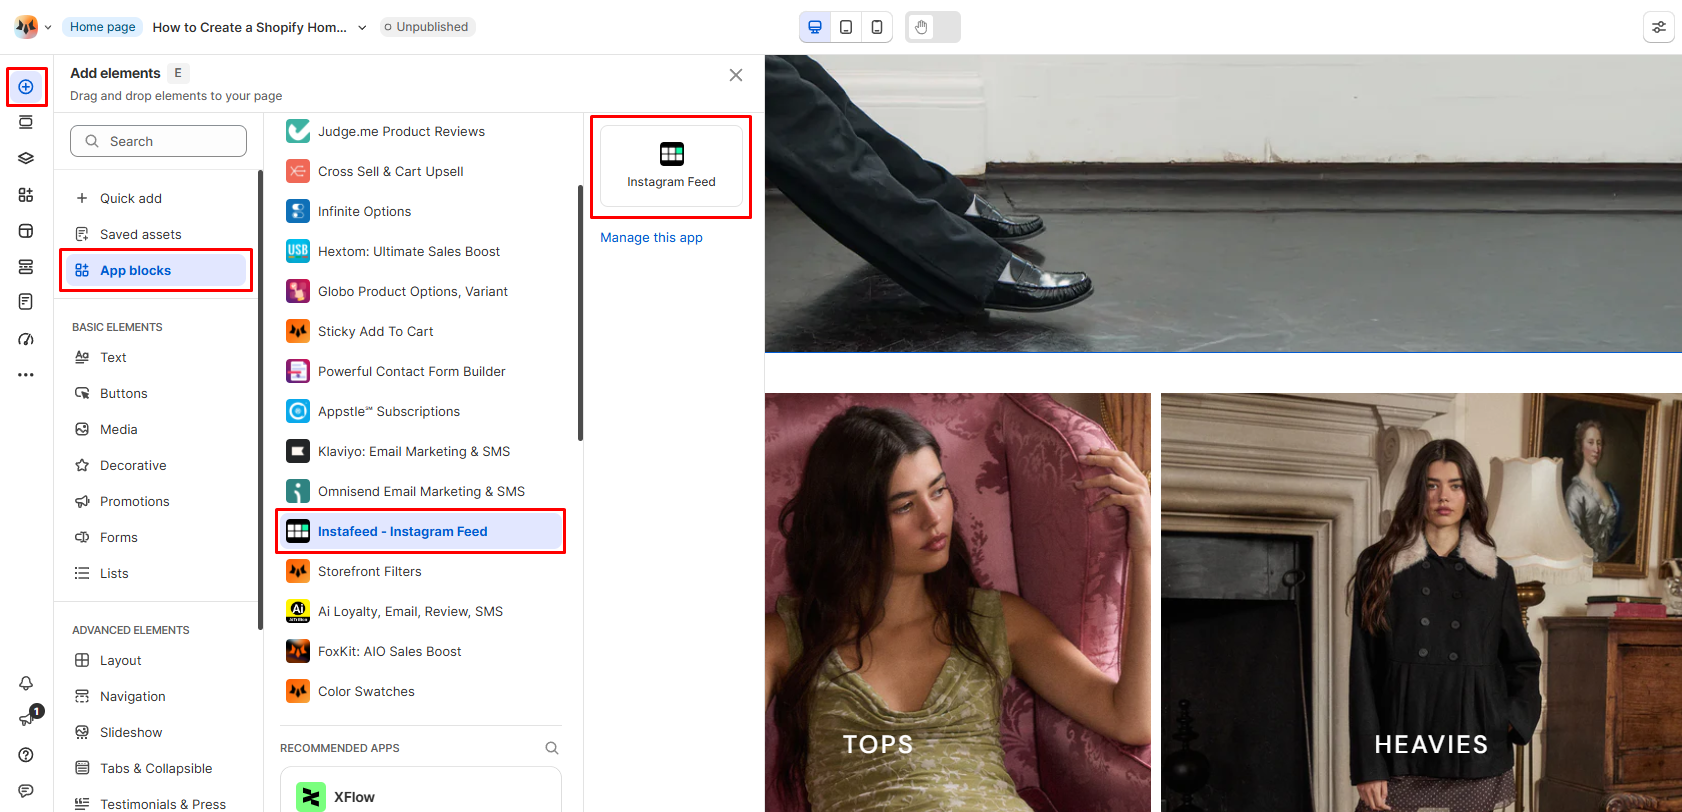Open the notifications bell icon
This screenshot has width=1682, height=812.
point(26,683)
